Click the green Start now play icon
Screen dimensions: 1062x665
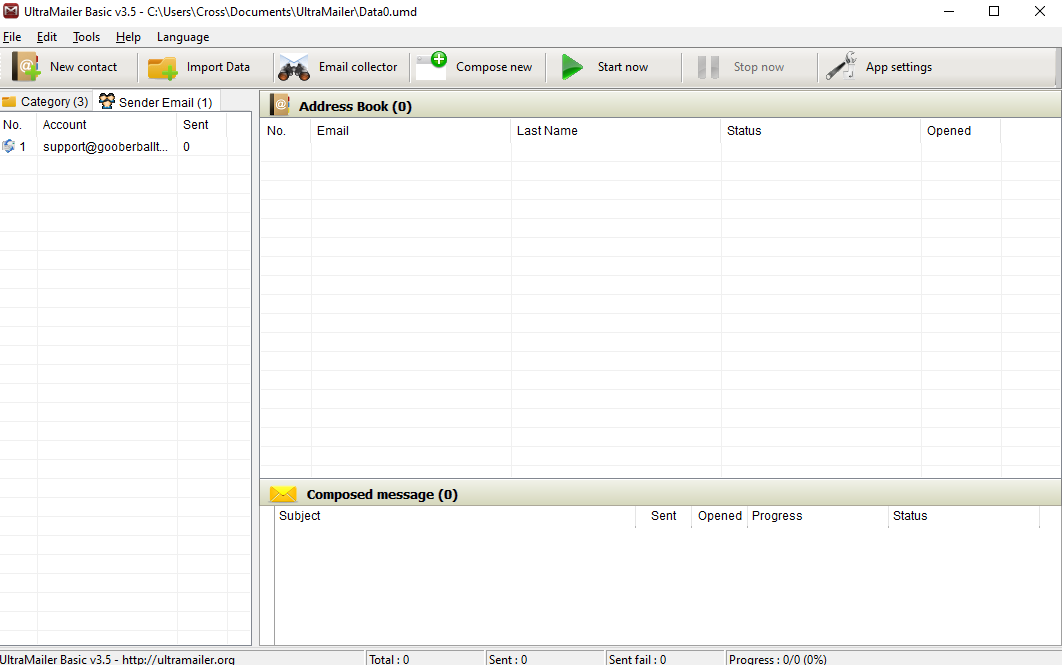pyautogui.click(x=572, y=67)
